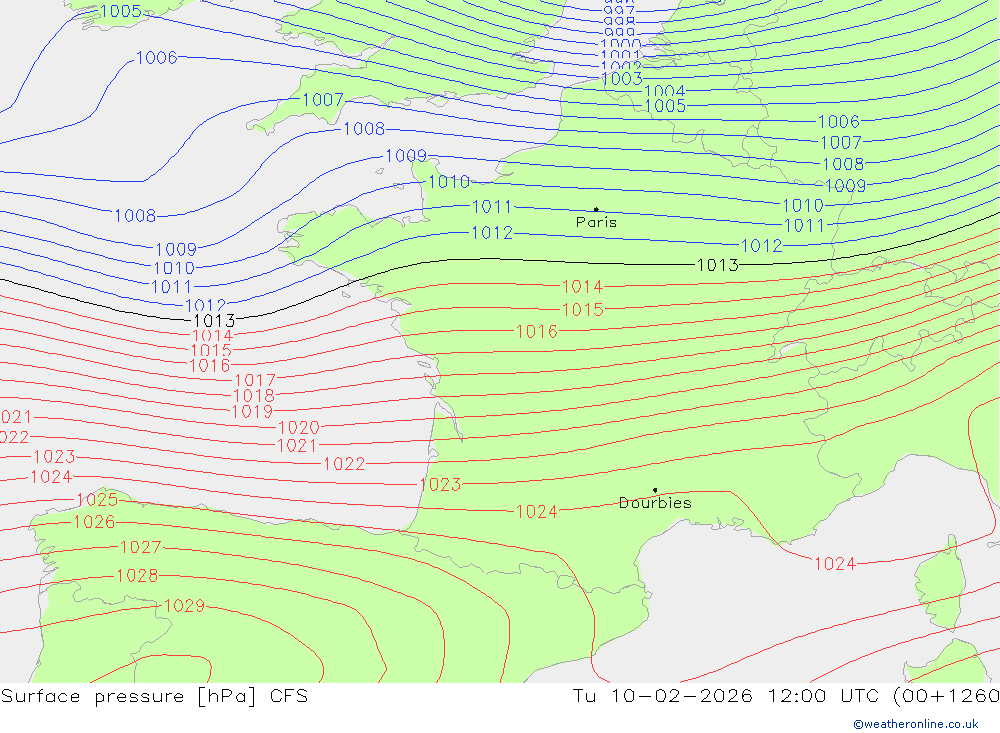Select the 1026 isobar label
The height and width of the screenshot is (733, 1000).
point(94,522)
